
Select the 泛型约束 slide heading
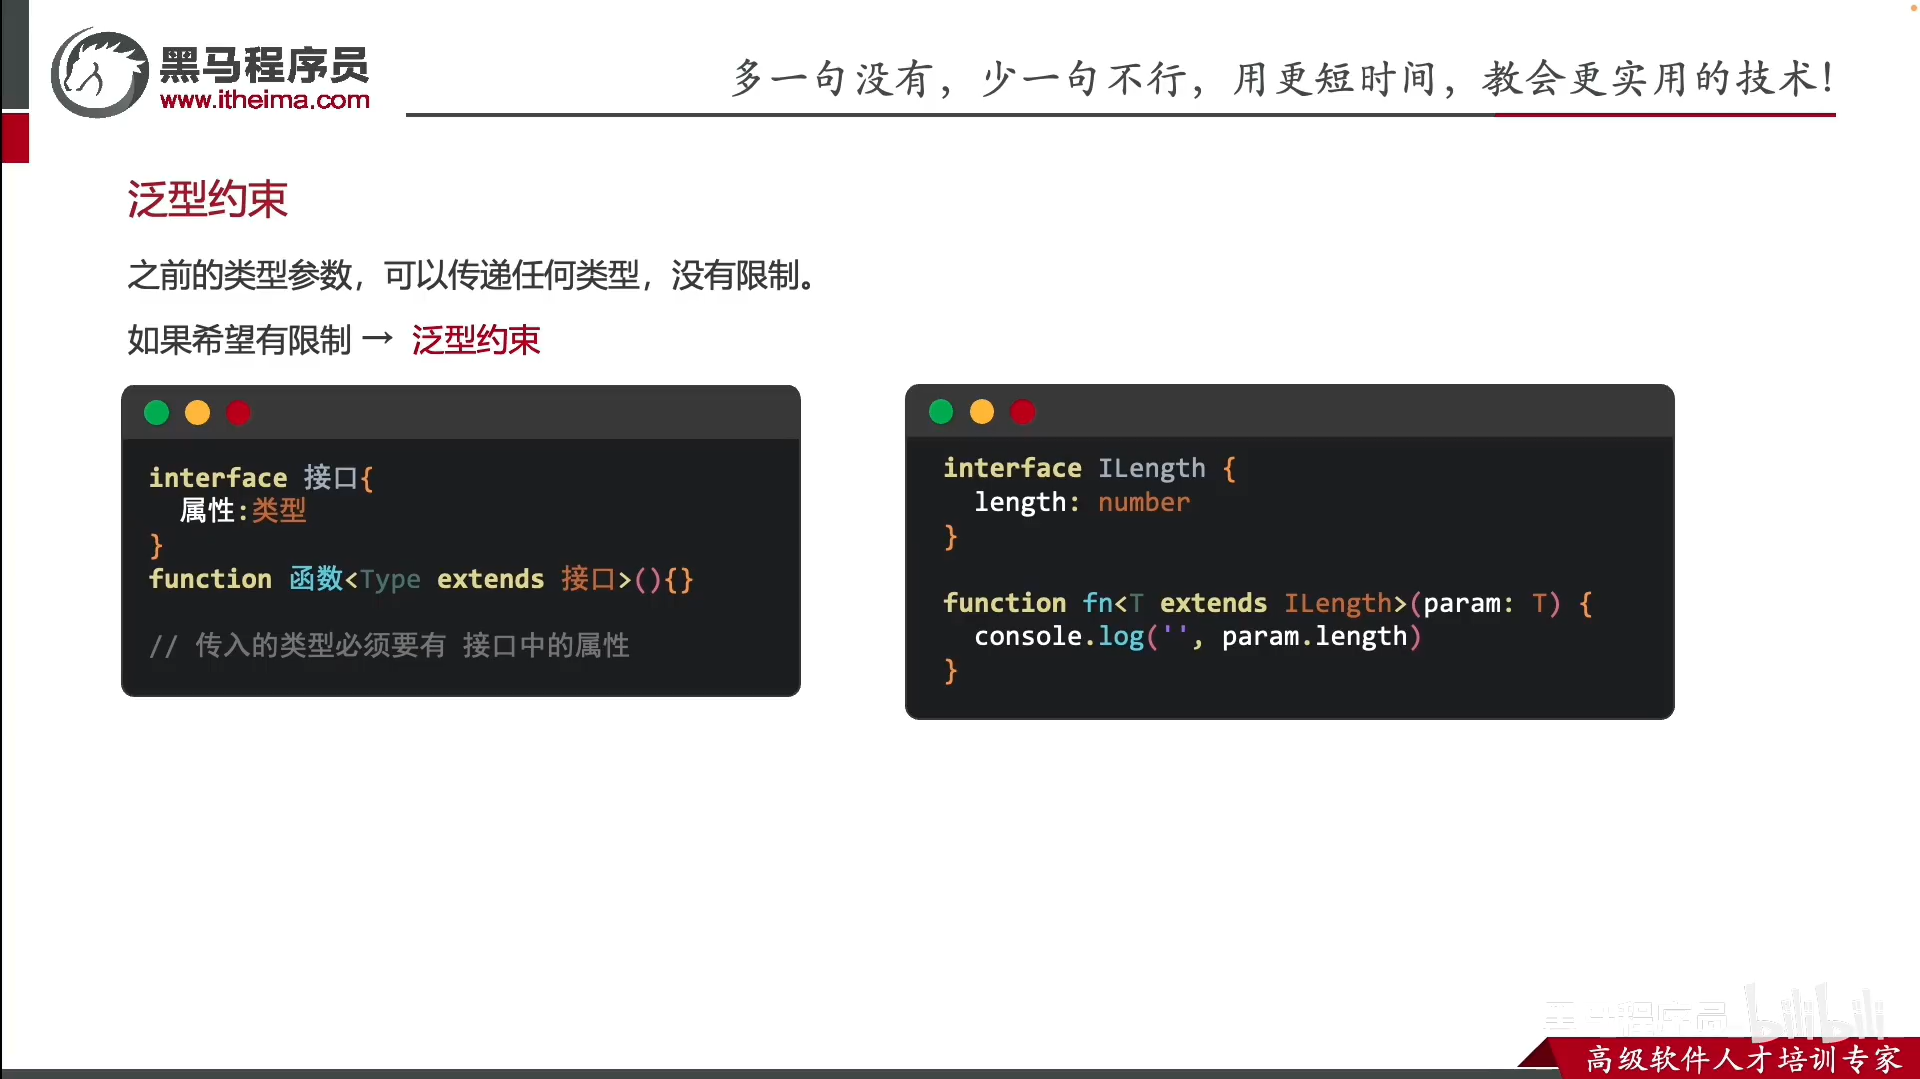207,199
